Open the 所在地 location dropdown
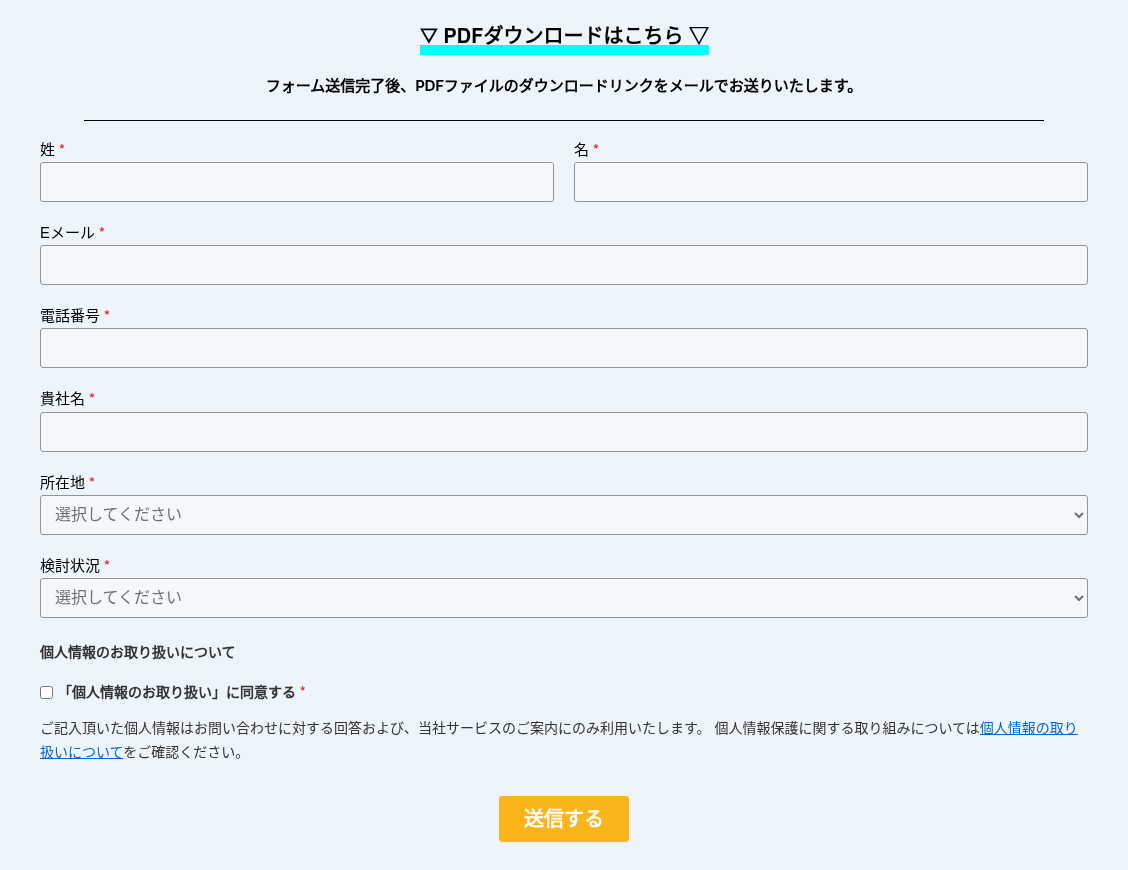The width and height of the screenshot is (1128, 870). [x=563, y=515]
